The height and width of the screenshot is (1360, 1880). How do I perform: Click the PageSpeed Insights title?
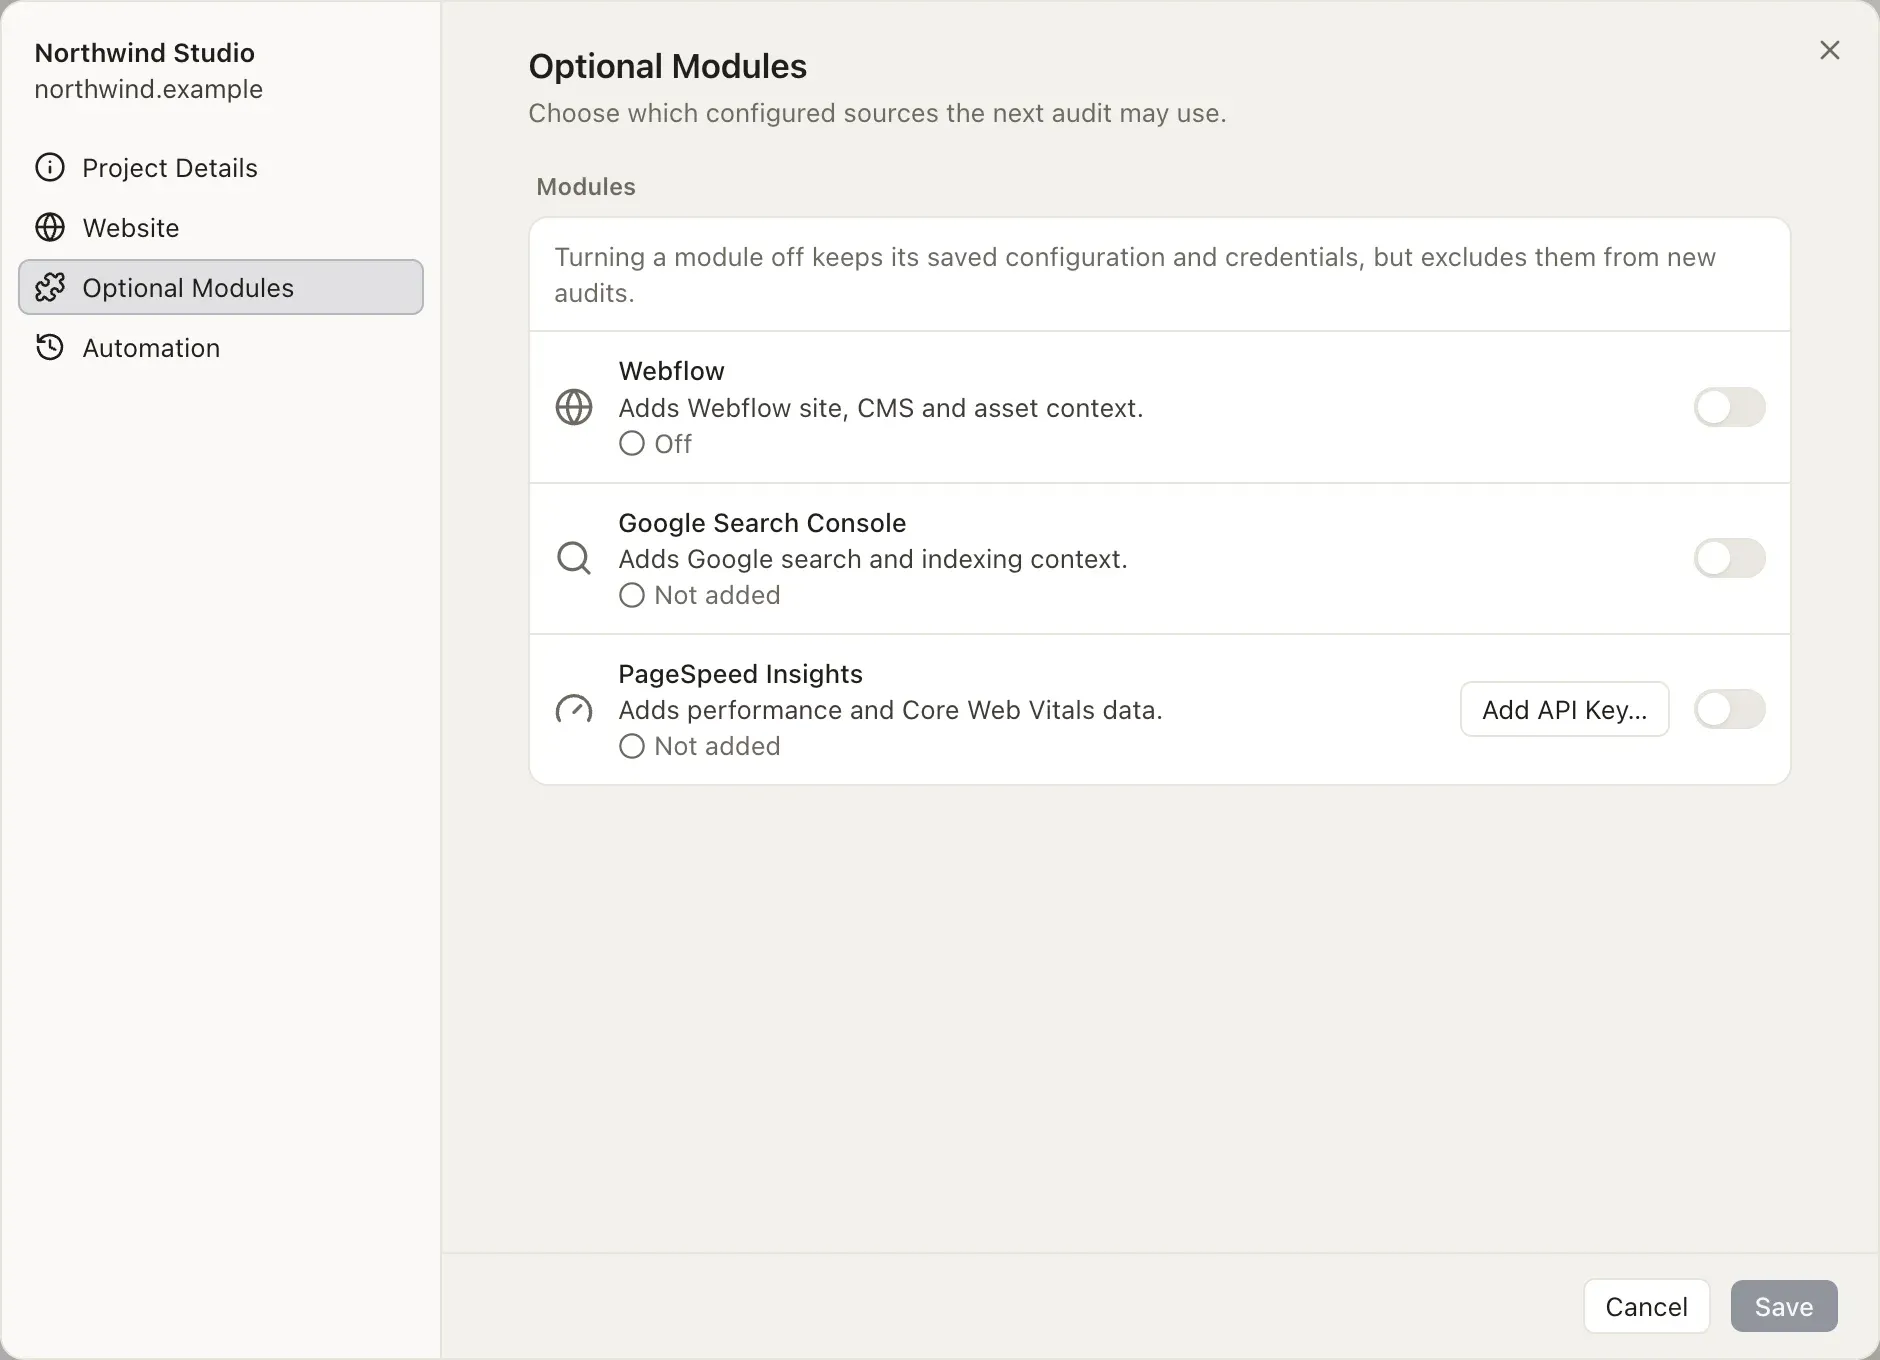click(x=740, y=674)
